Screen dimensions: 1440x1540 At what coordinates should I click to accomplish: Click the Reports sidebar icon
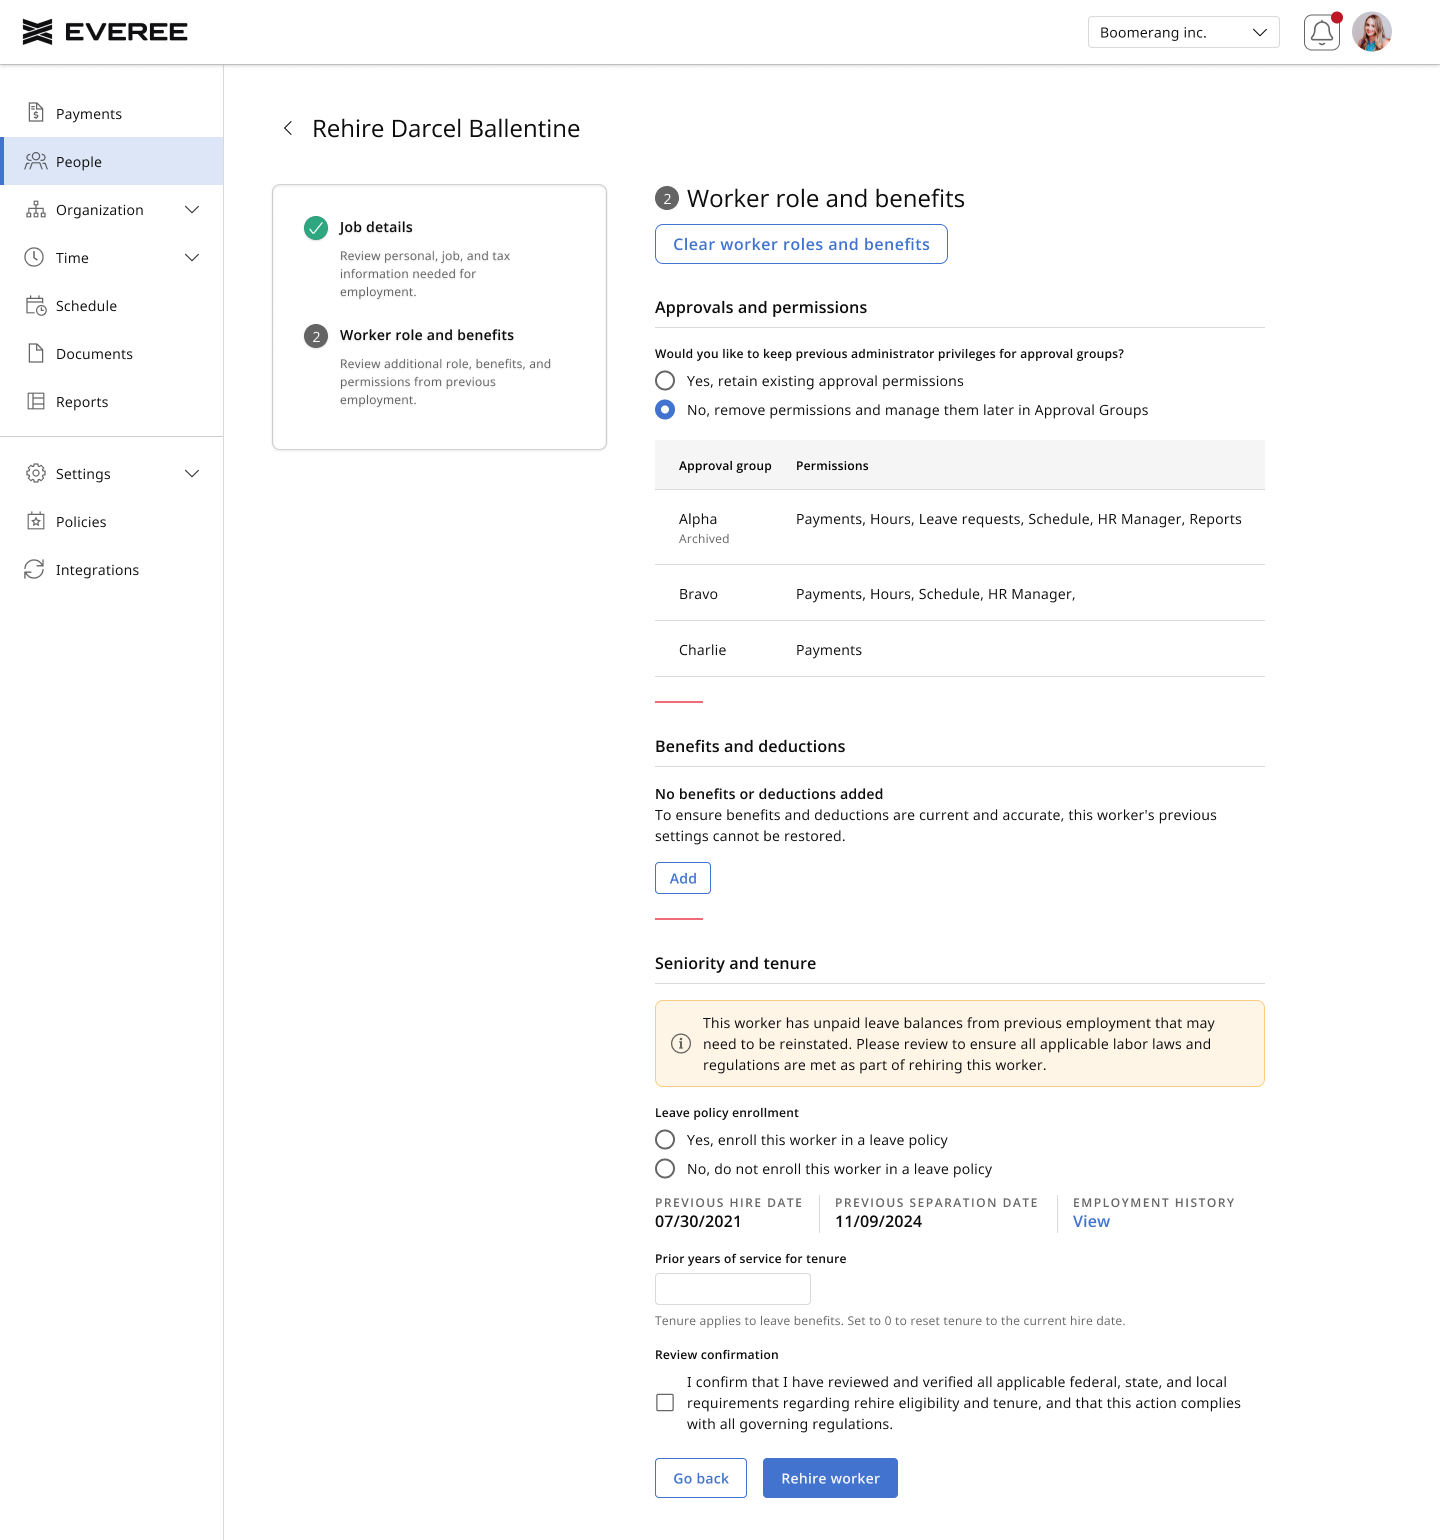pyautogui.click(x=36, y=401)
